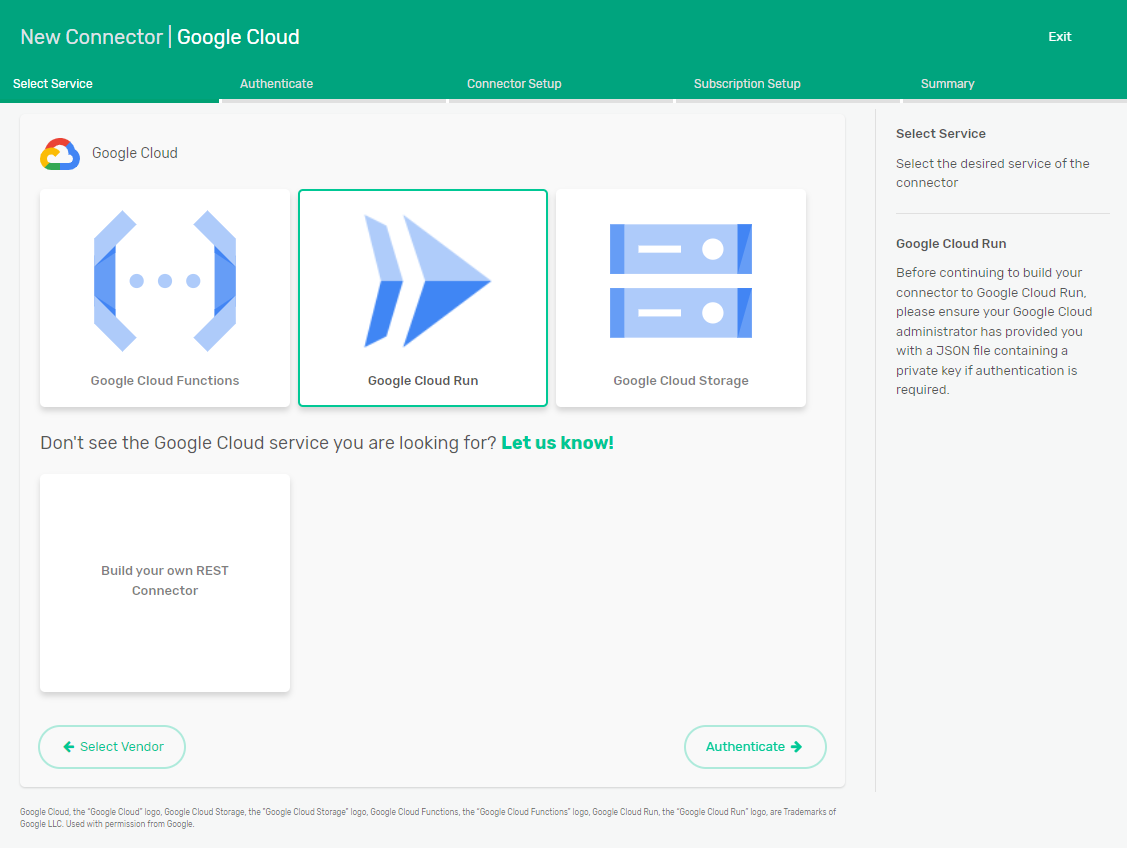This screenshot has height=848, width=1127.
Task: Exit the New Connector wizard
Action: (1059, 37)
